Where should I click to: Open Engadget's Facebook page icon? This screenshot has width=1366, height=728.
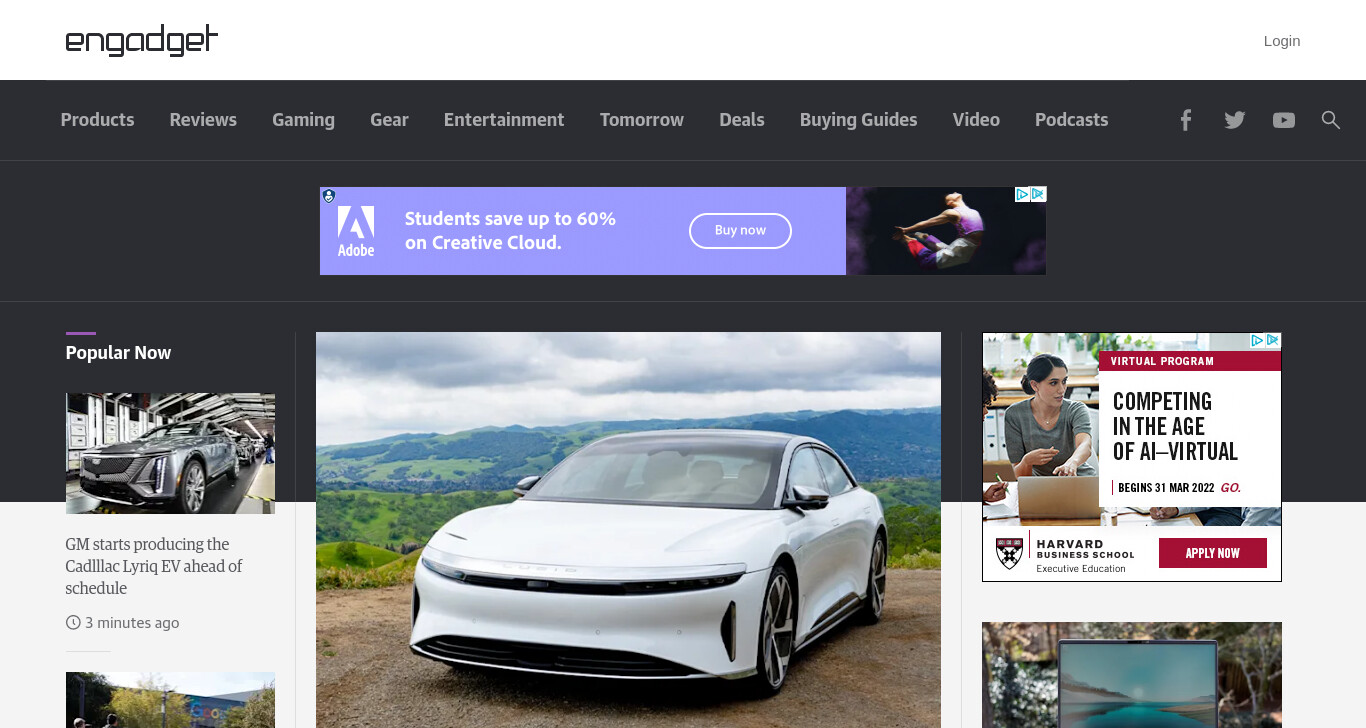1186,120
